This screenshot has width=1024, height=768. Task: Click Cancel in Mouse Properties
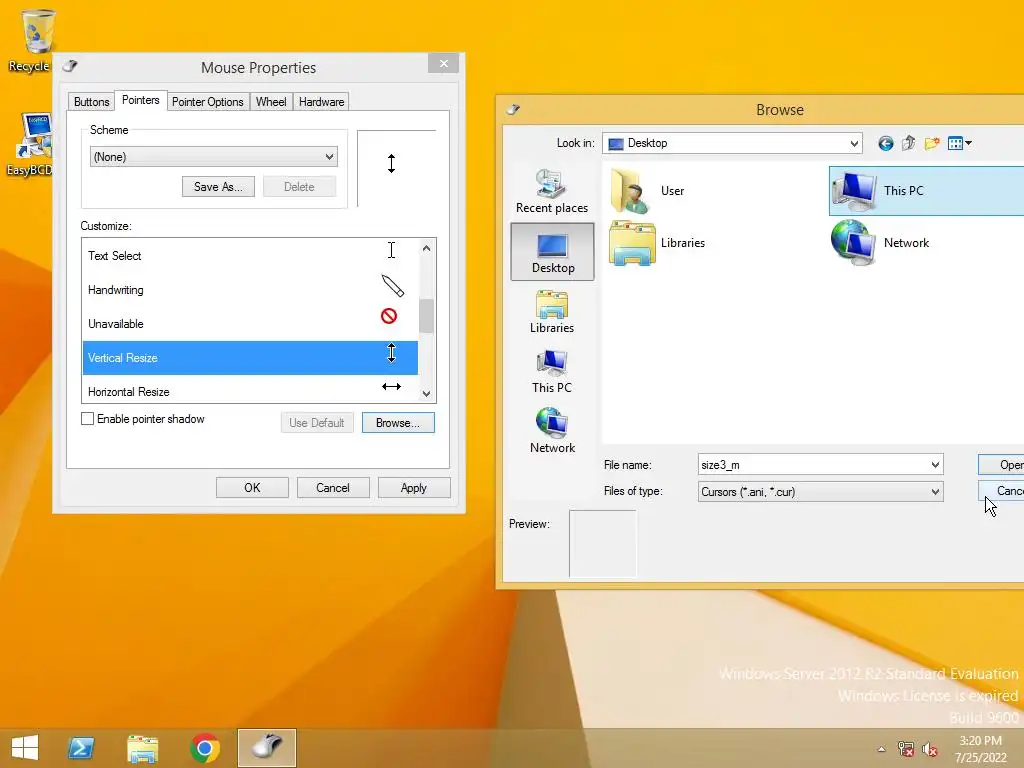(333, 488)
